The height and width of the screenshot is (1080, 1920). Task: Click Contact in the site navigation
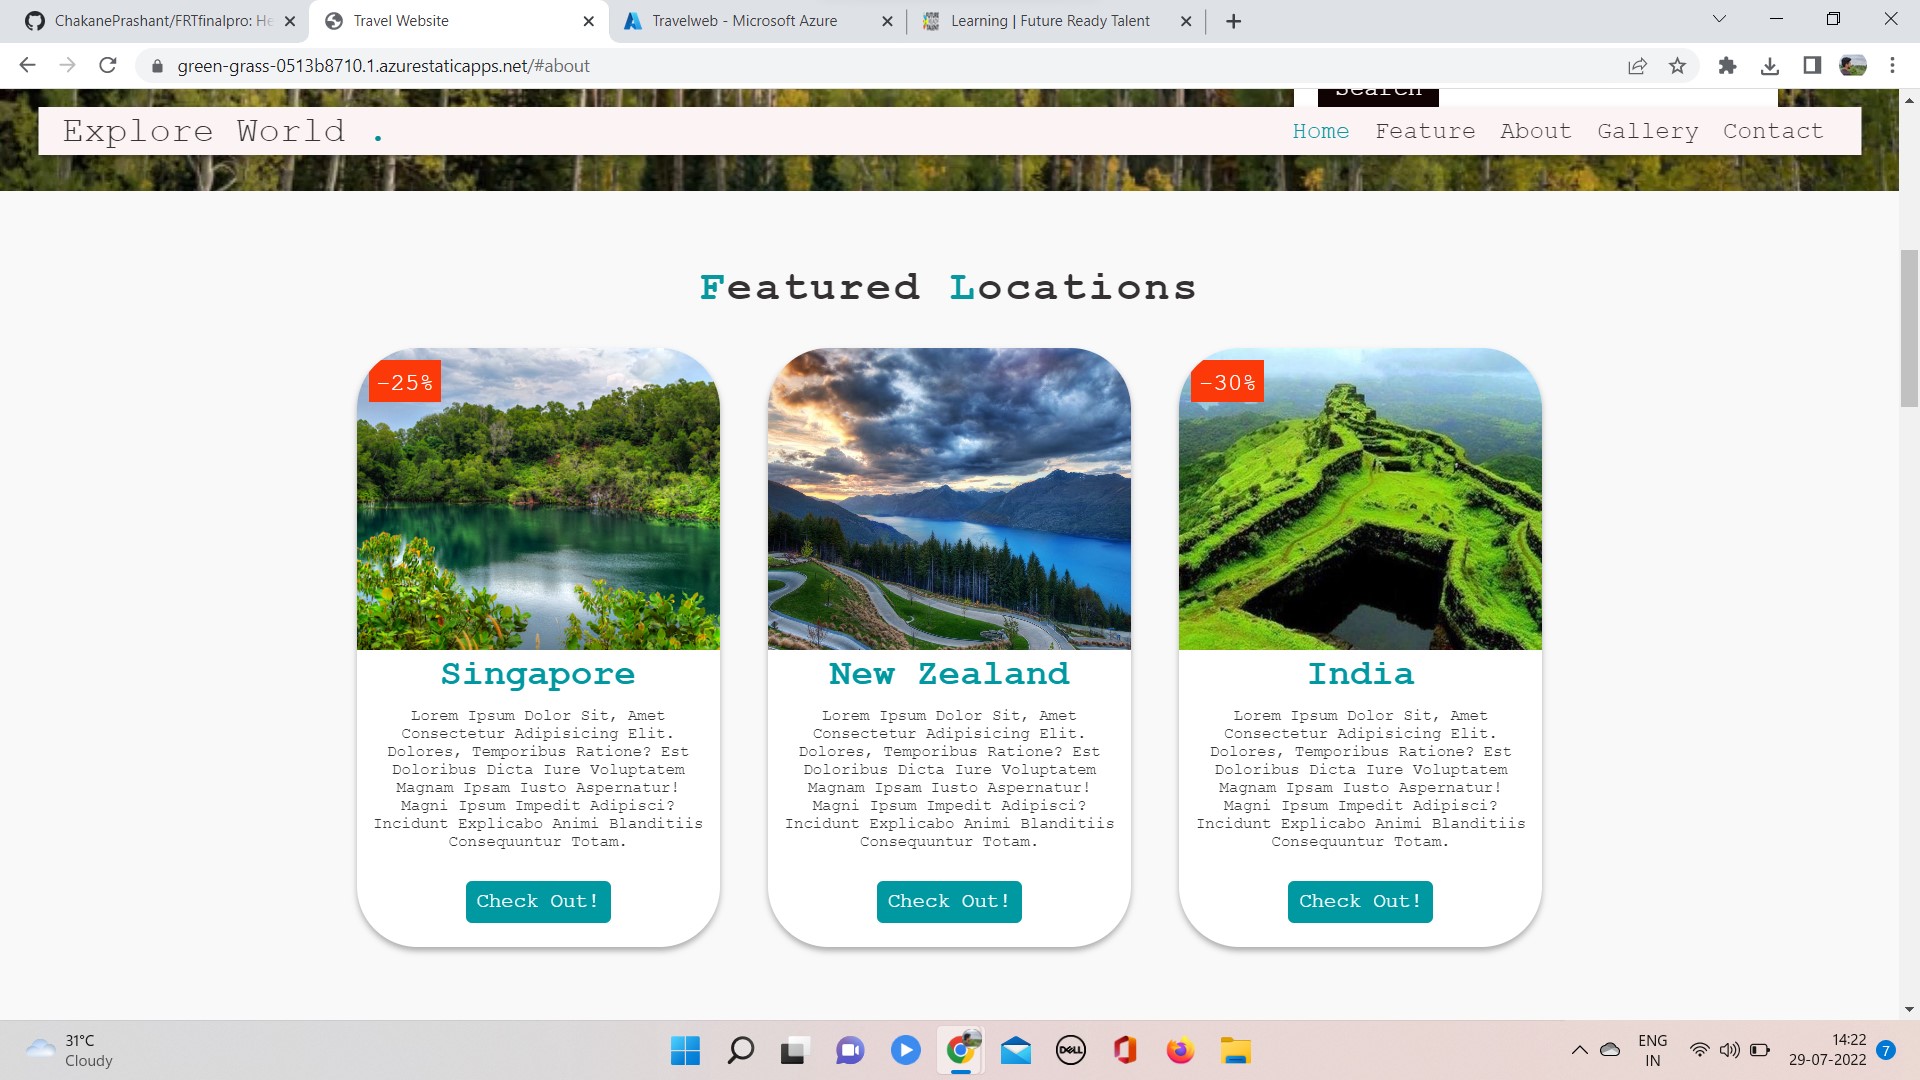point(1773,131)
